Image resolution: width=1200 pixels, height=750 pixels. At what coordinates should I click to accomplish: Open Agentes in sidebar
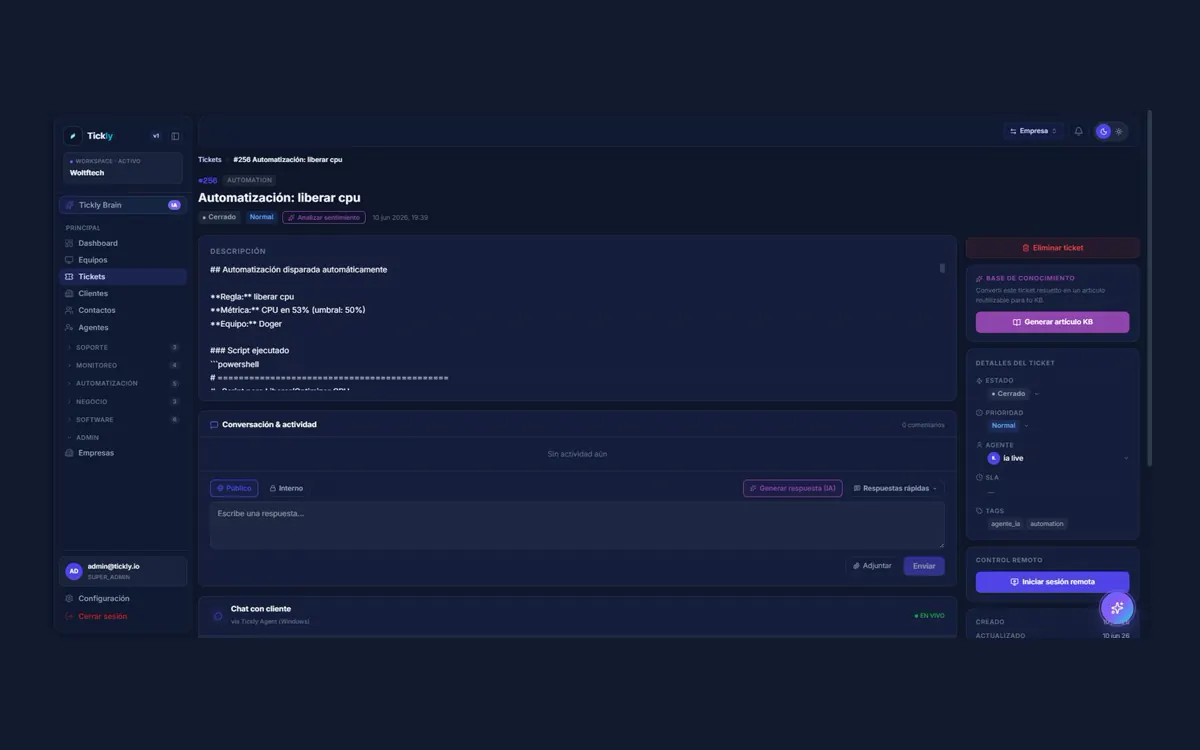(123, 327)
